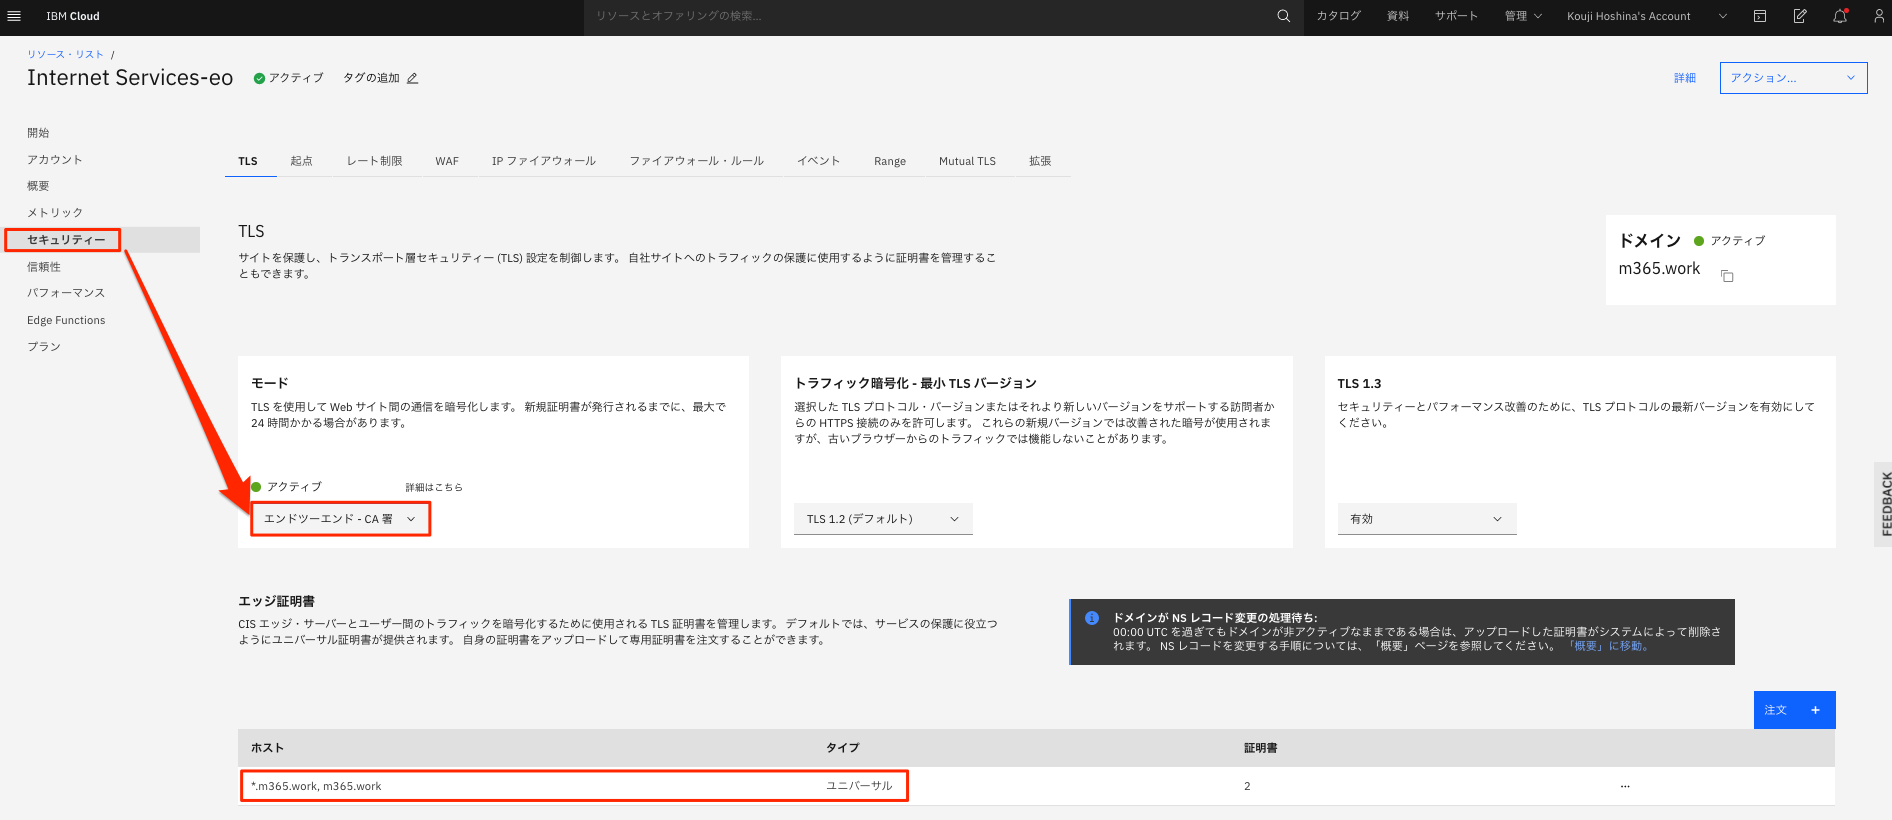Image resolution: width=1892 pixels, height=820 pixels.
Task: Click the plus icon on 注文 button
Action: coord(1815,710)
